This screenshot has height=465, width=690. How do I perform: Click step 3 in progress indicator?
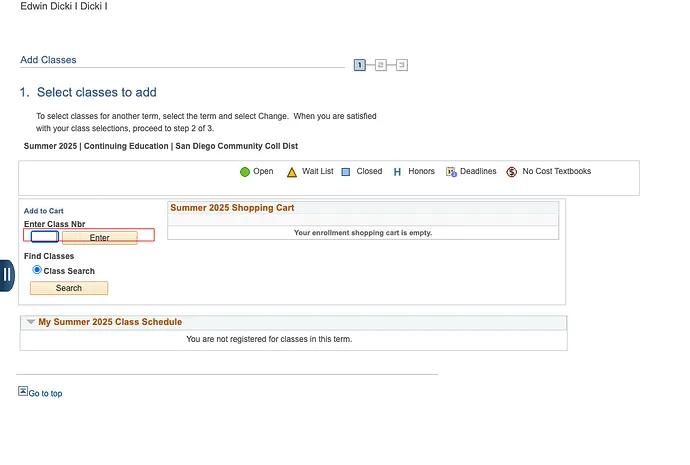point(402,65)
